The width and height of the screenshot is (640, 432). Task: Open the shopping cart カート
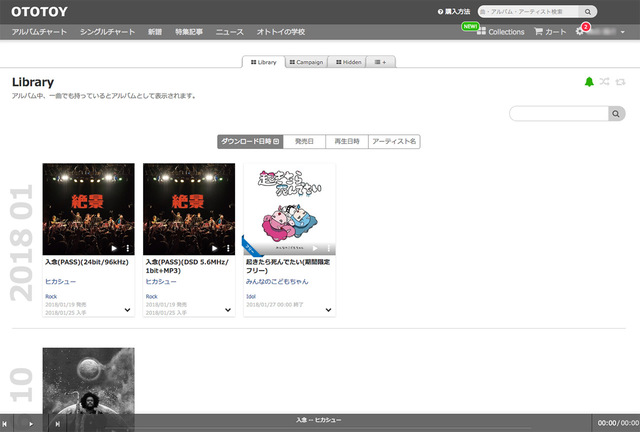click(550, 32)
